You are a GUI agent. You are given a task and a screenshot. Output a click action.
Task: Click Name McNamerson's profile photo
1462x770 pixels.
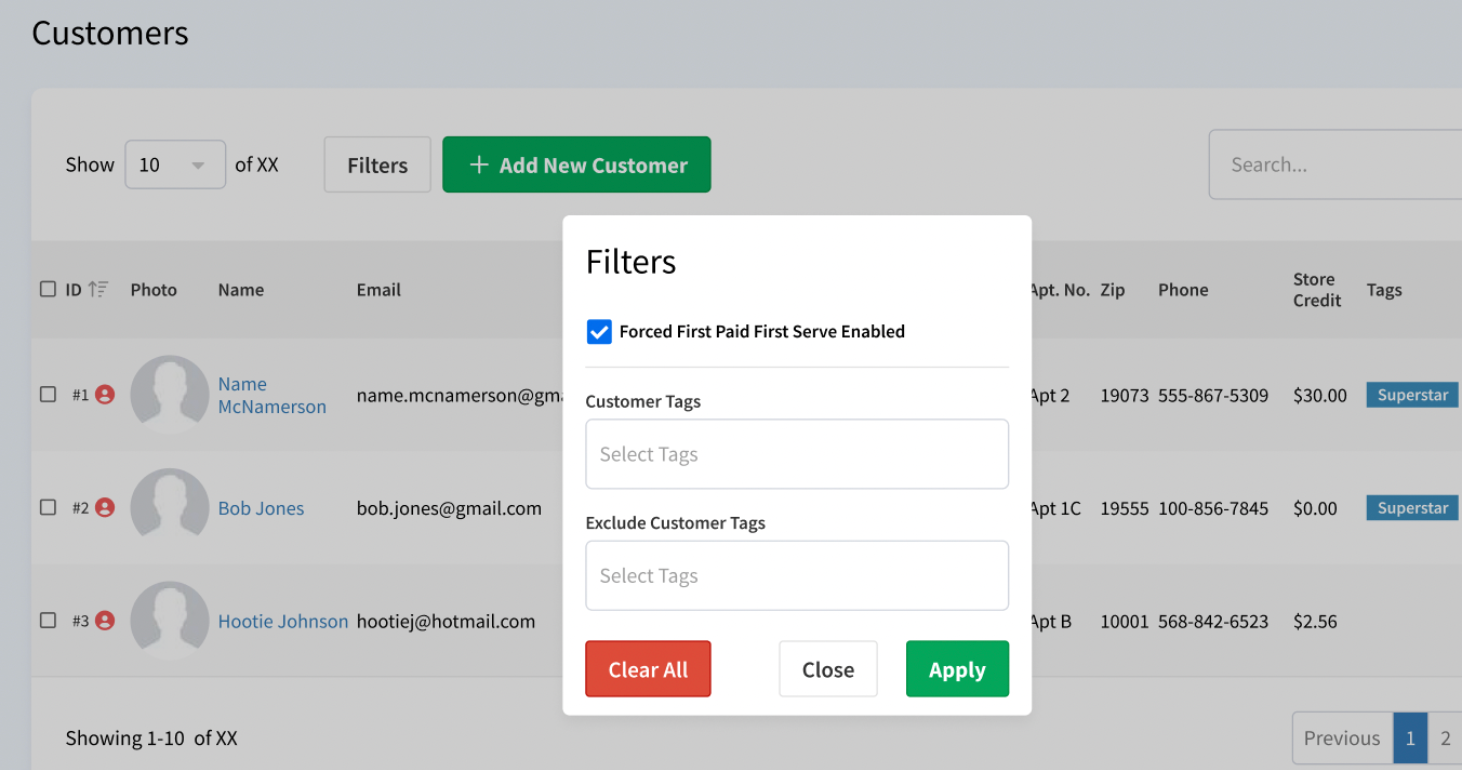tap(170, 394)
